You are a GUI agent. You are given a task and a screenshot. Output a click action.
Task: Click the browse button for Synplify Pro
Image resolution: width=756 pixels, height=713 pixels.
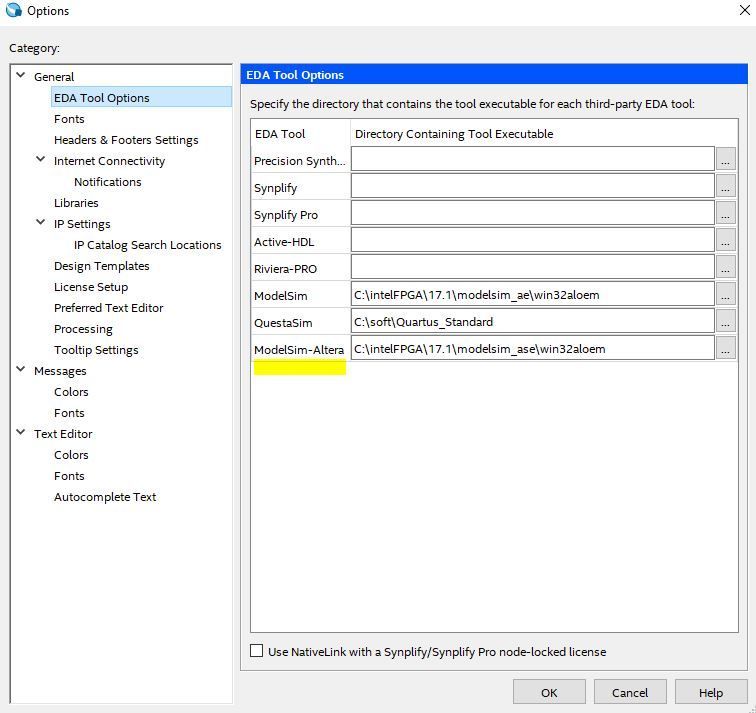[x=726, y=213]
